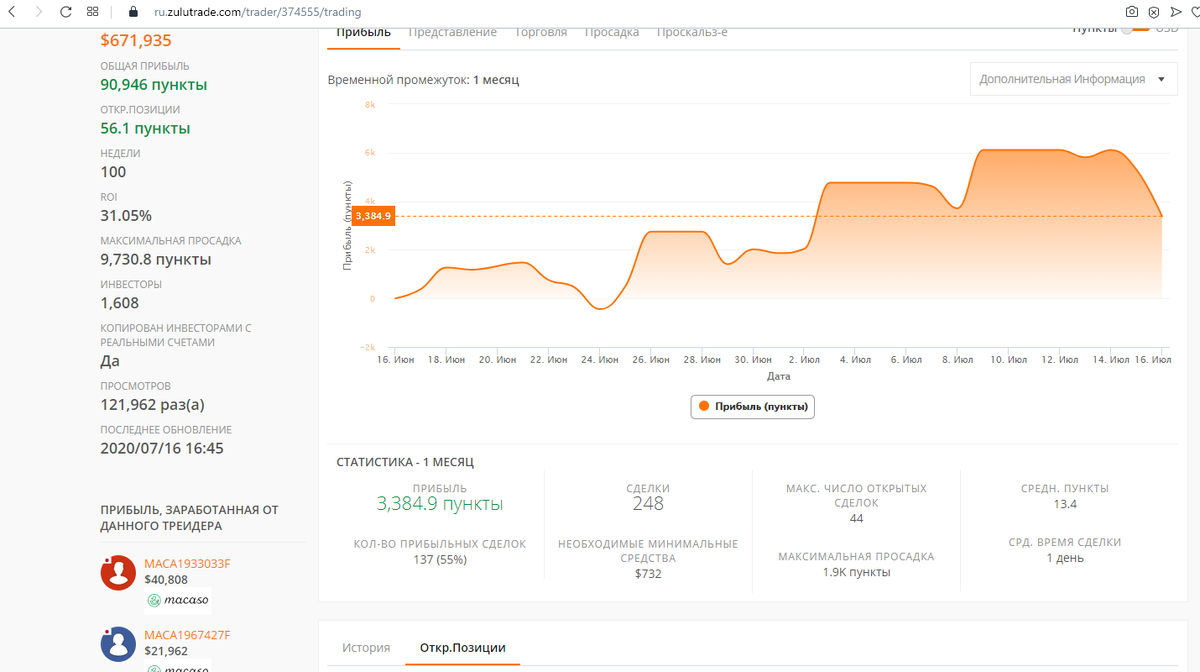
Task: Click the $732 minimum funds value
Action: [x=648, y=574]
